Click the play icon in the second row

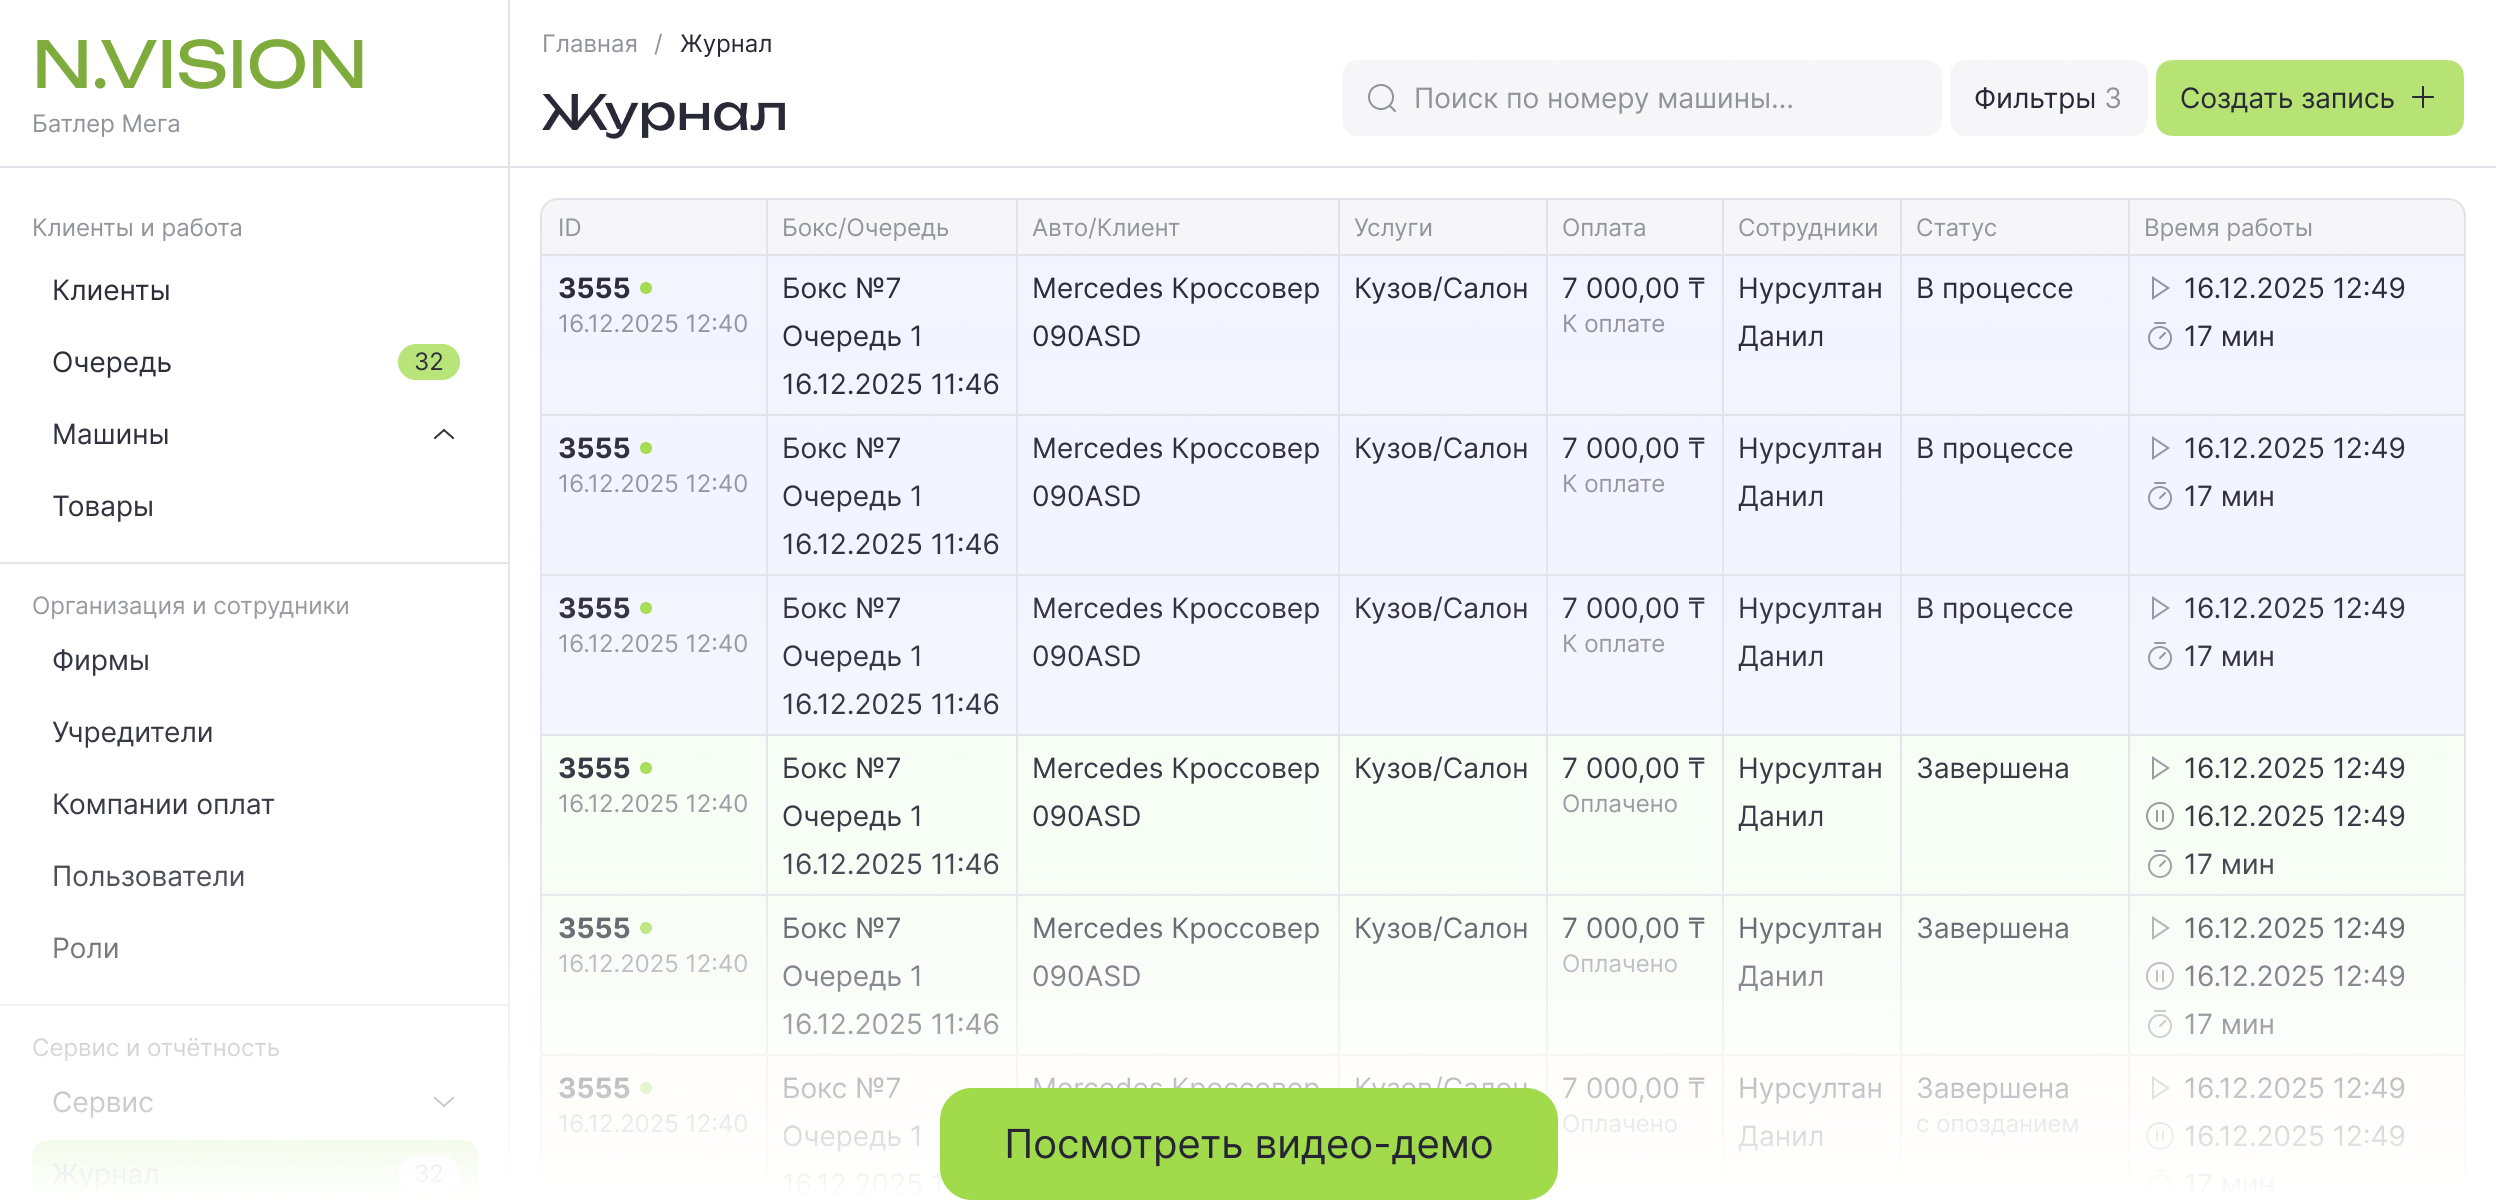pyautogui.click(x=2160, y=448)
